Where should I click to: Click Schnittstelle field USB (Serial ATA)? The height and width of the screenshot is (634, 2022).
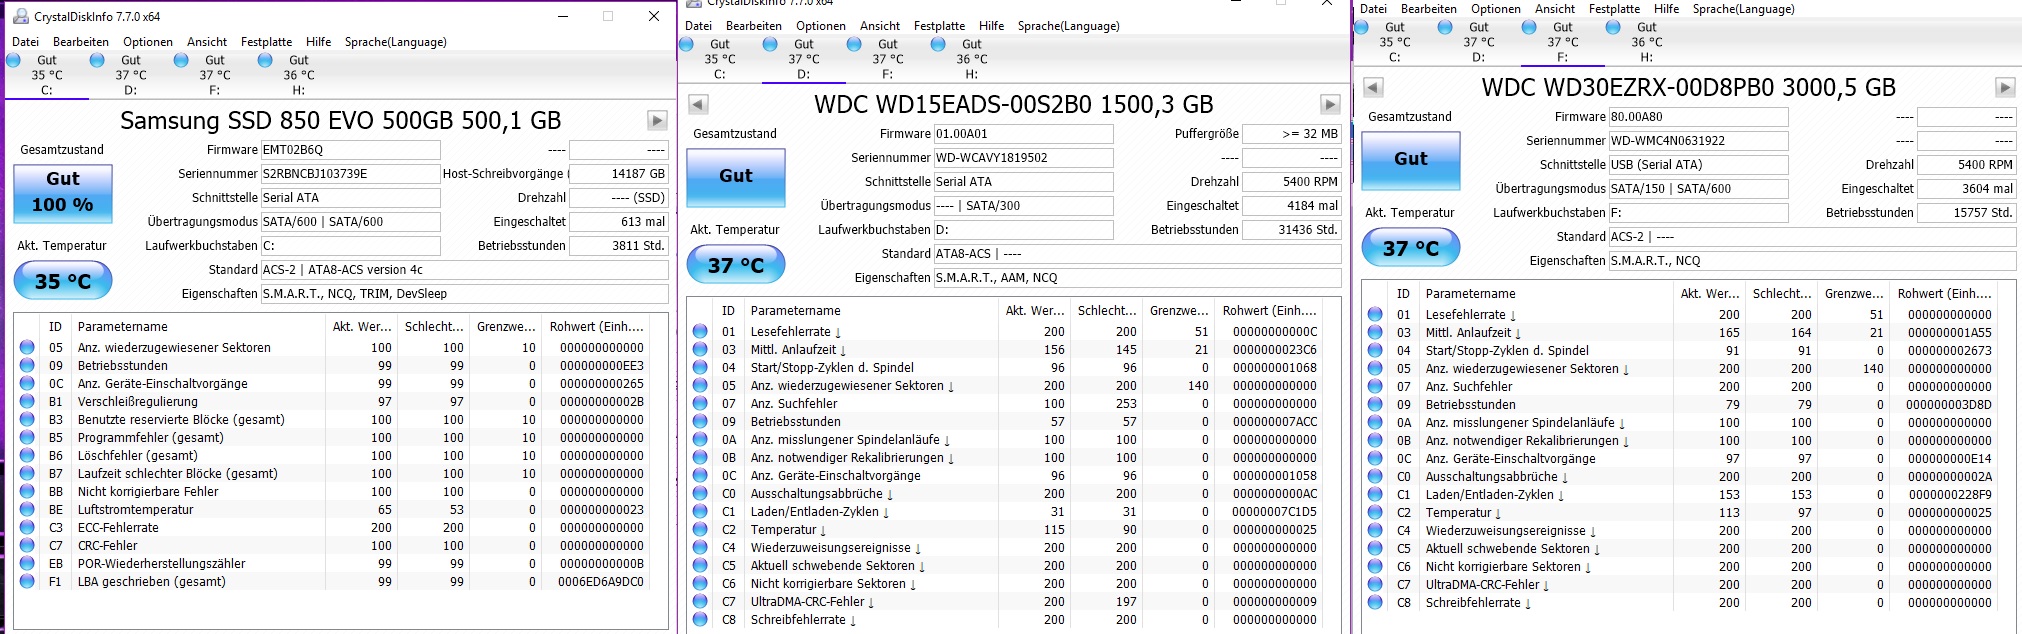tap(1698, 165)
